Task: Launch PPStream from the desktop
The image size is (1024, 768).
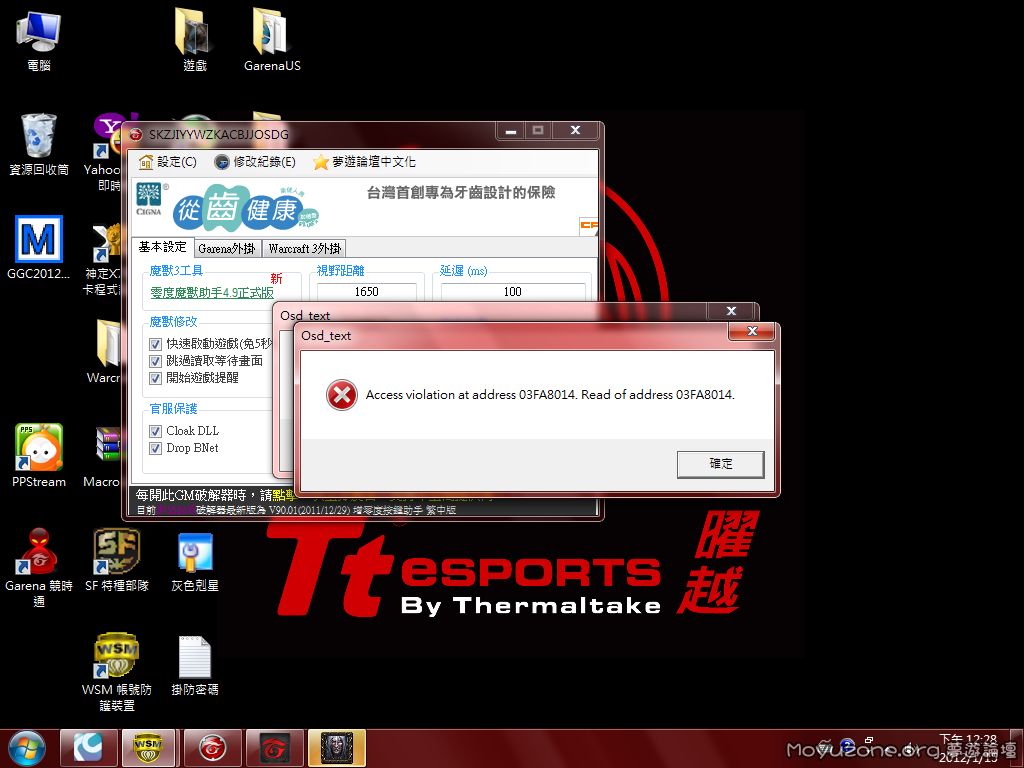Action: pos(39,456)
